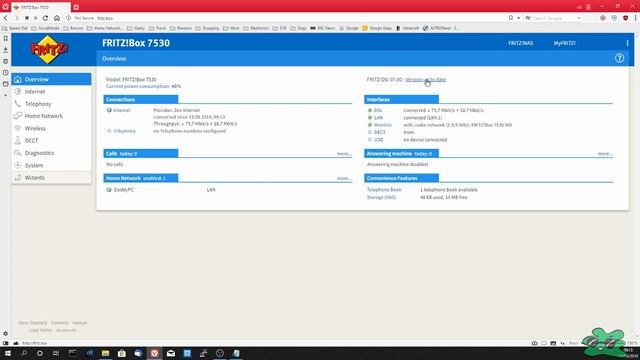Open the Google Keep bookmark
This screenshot has height=360, width=640.
click(377, 28)
